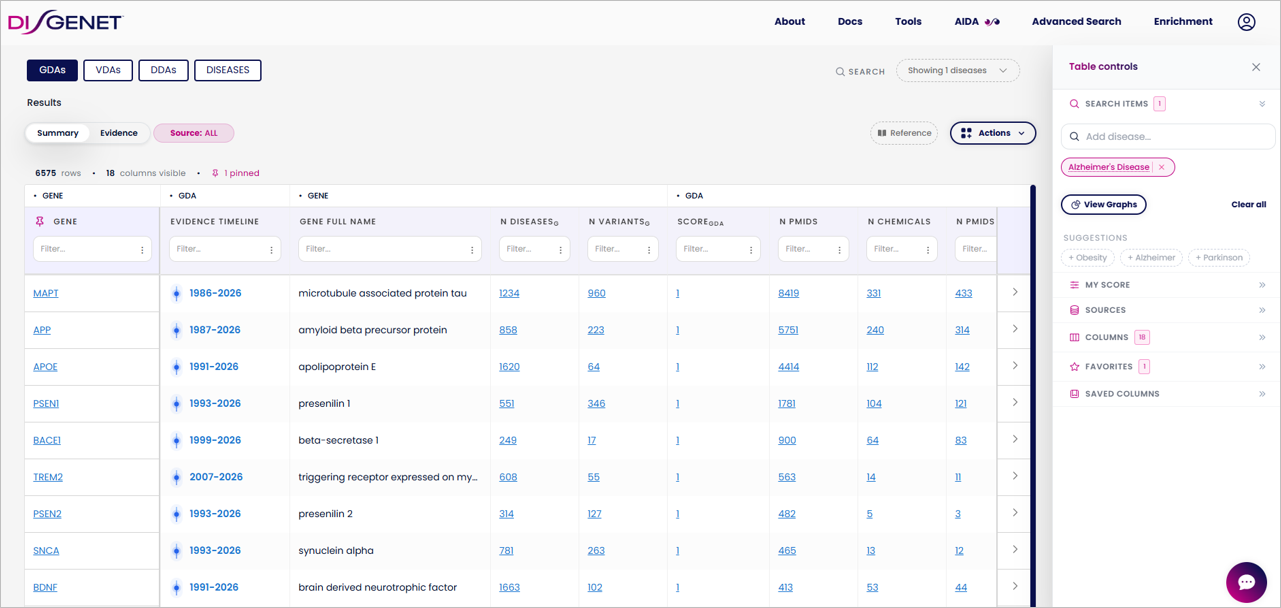Toggle the Source: ALL filter pill

pos(194,133)
